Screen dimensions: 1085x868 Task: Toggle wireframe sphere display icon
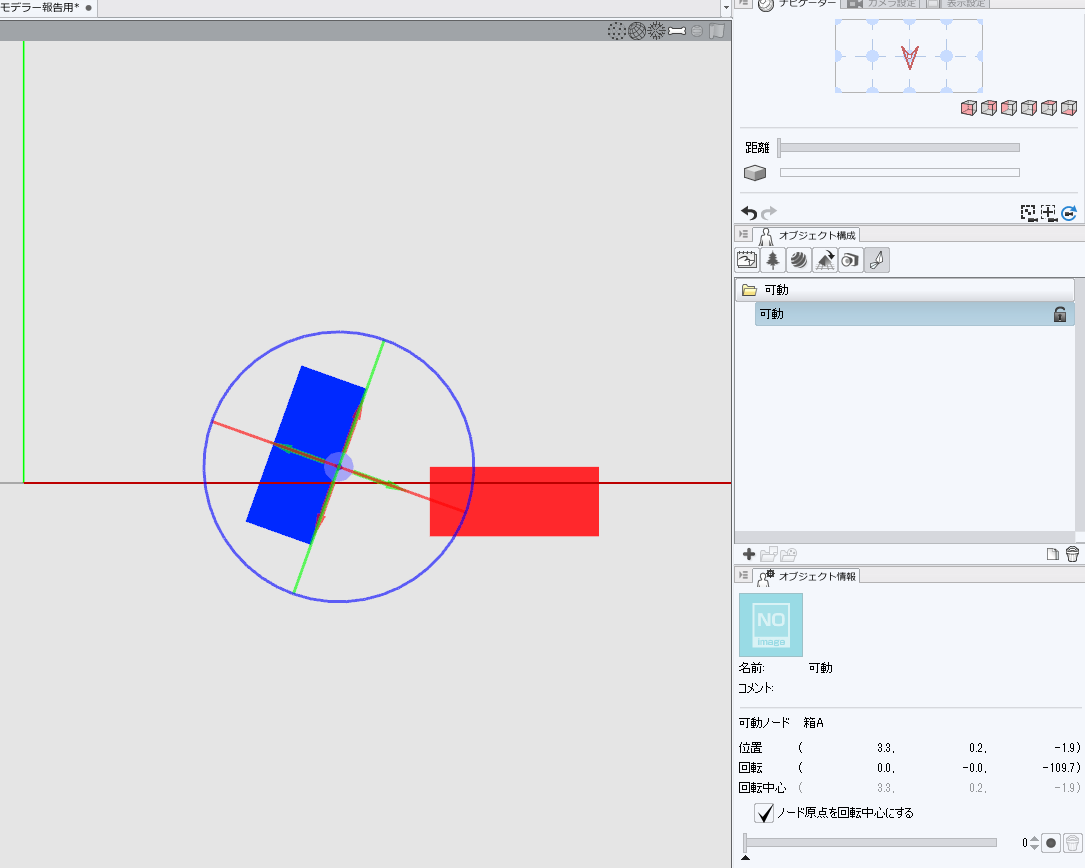(x=636, y=31)
